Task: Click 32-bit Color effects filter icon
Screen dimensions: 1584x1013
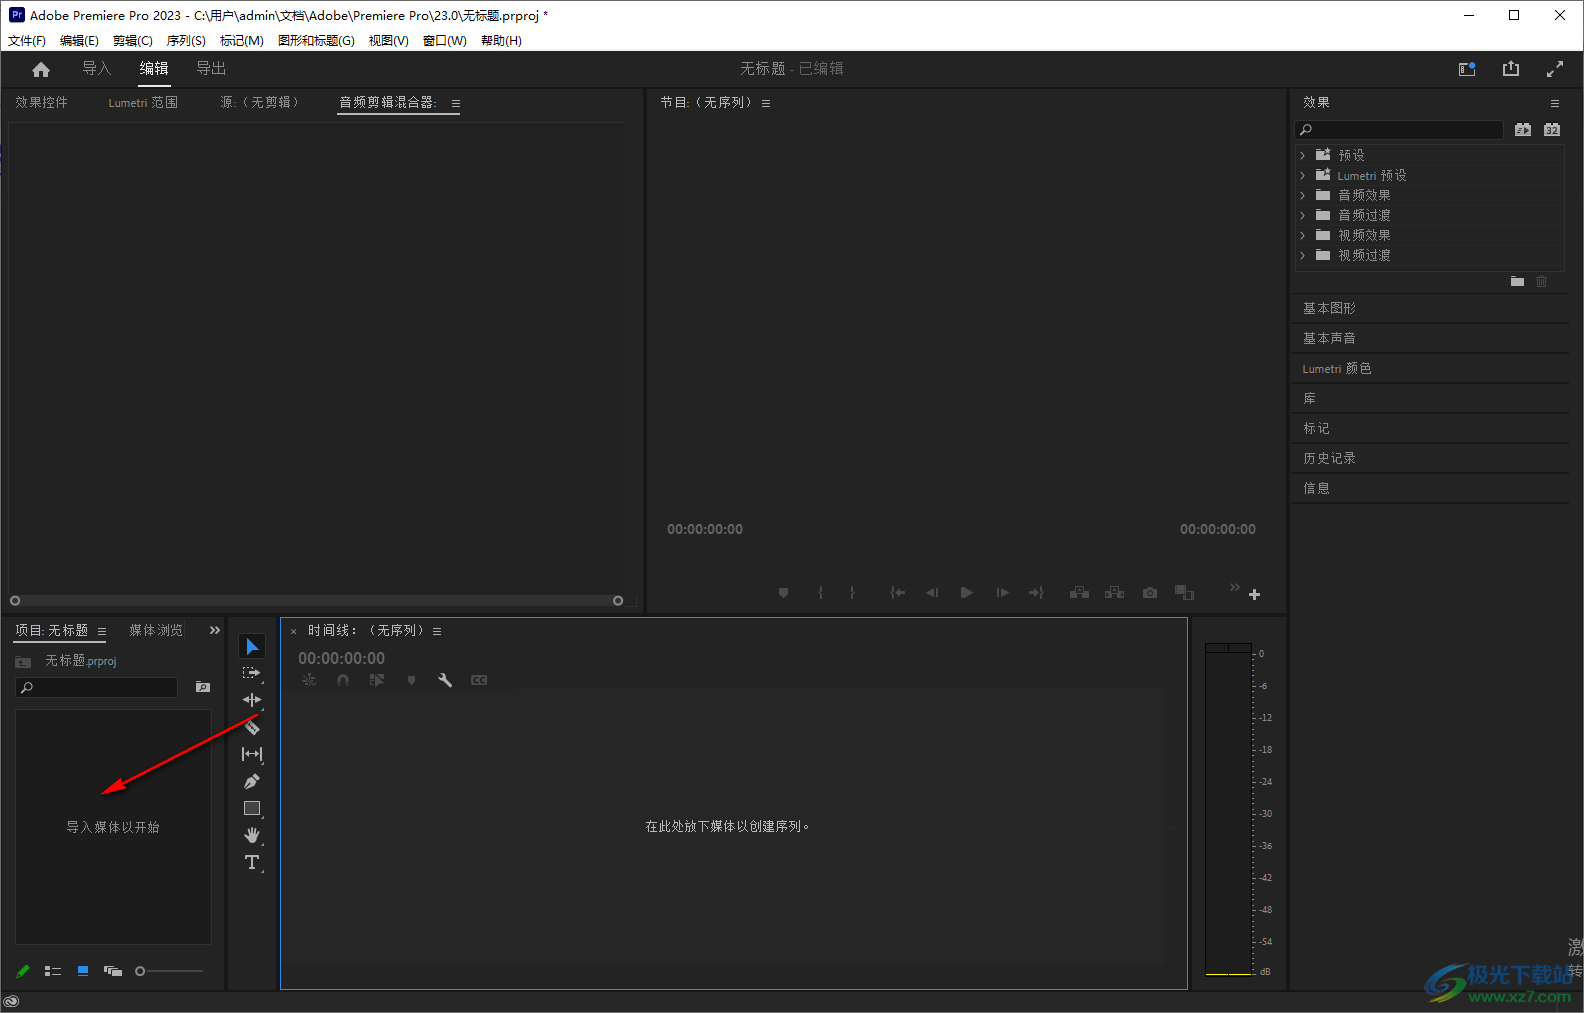Action: coord(1551,130)
